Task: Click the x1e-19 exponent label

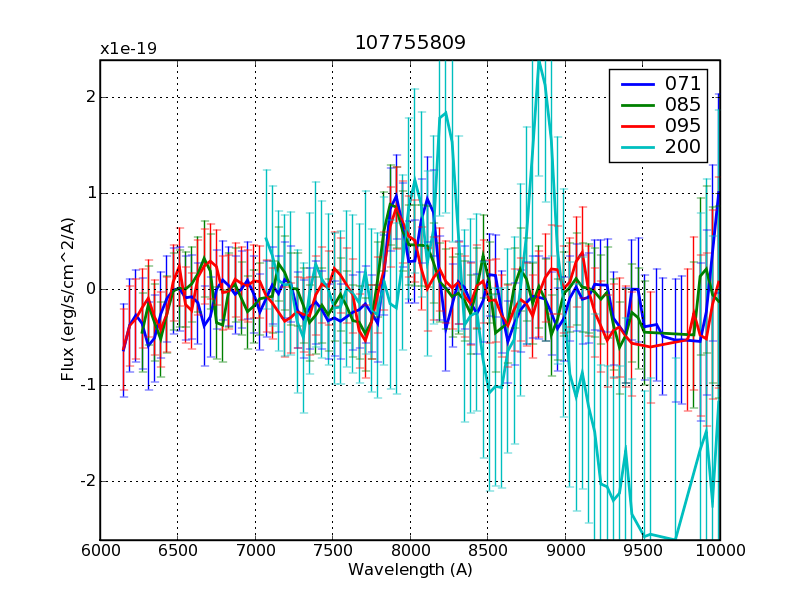Action: (x=128, y=48)
